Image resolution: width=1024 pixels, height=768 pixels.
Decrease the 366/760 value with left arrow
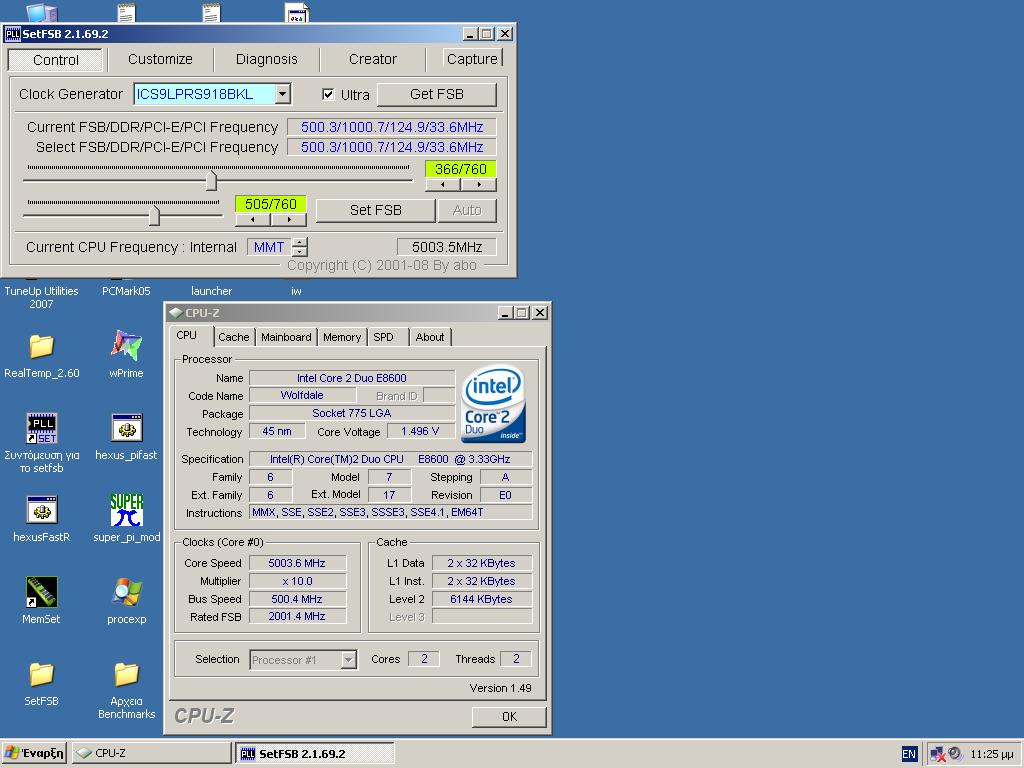coord(443,185)
